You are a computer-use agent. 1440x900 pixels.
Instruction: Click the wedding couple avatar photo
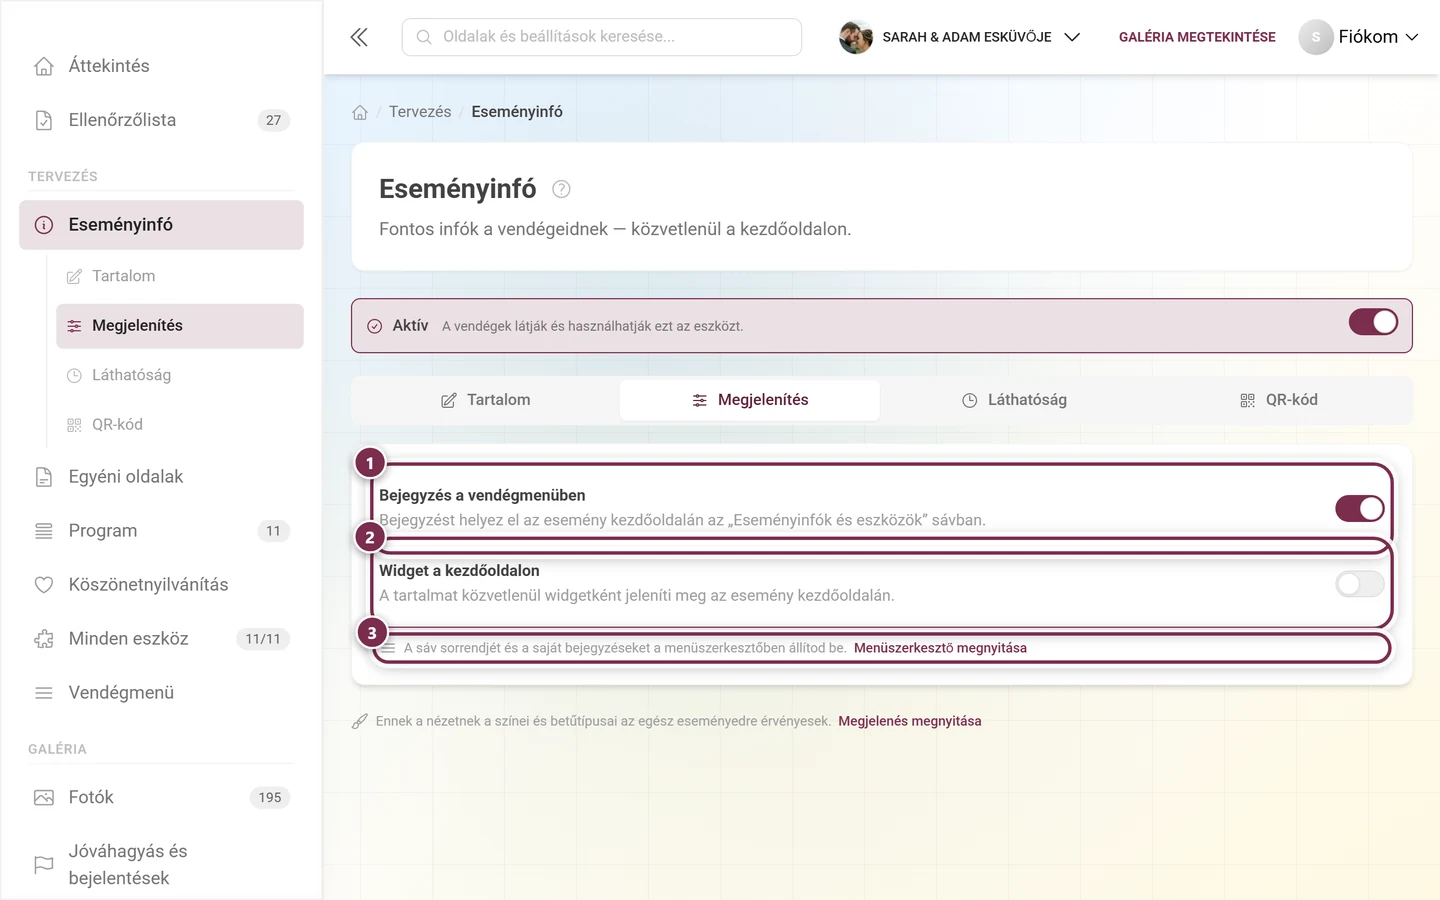pyautogui.click(x=856, y=37)
